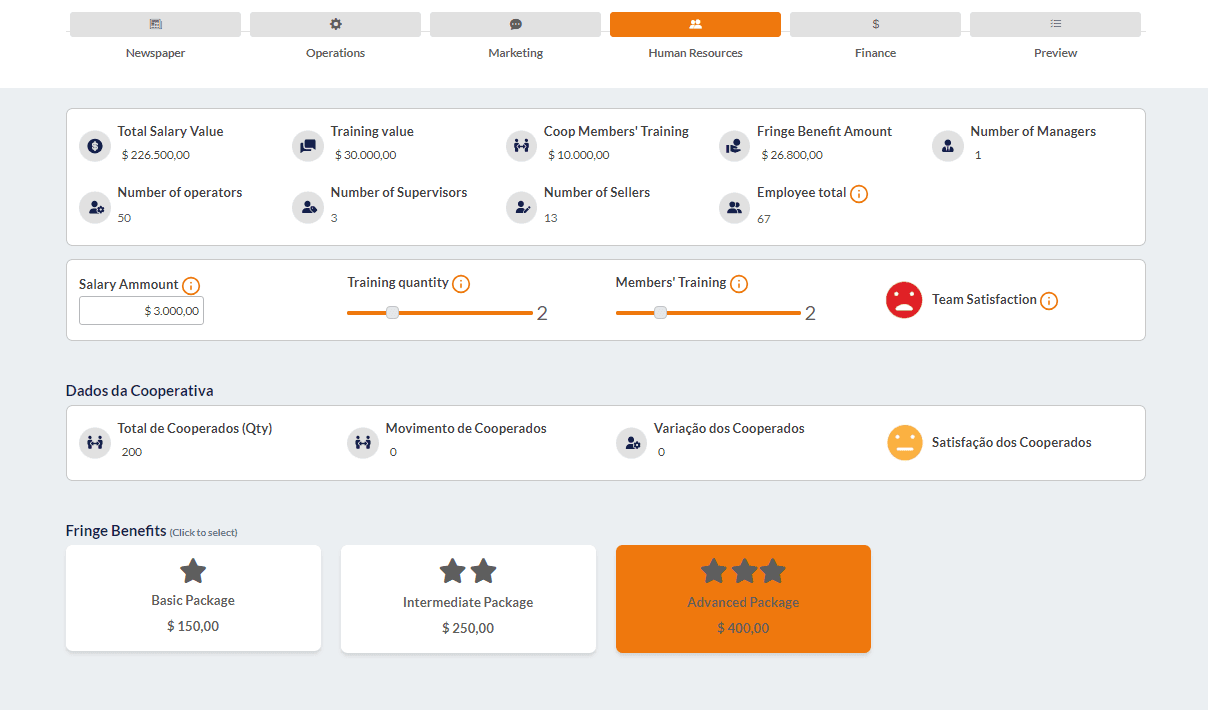Select the Advanced Package card
The image size is (1208, 710).
[743, 598]
